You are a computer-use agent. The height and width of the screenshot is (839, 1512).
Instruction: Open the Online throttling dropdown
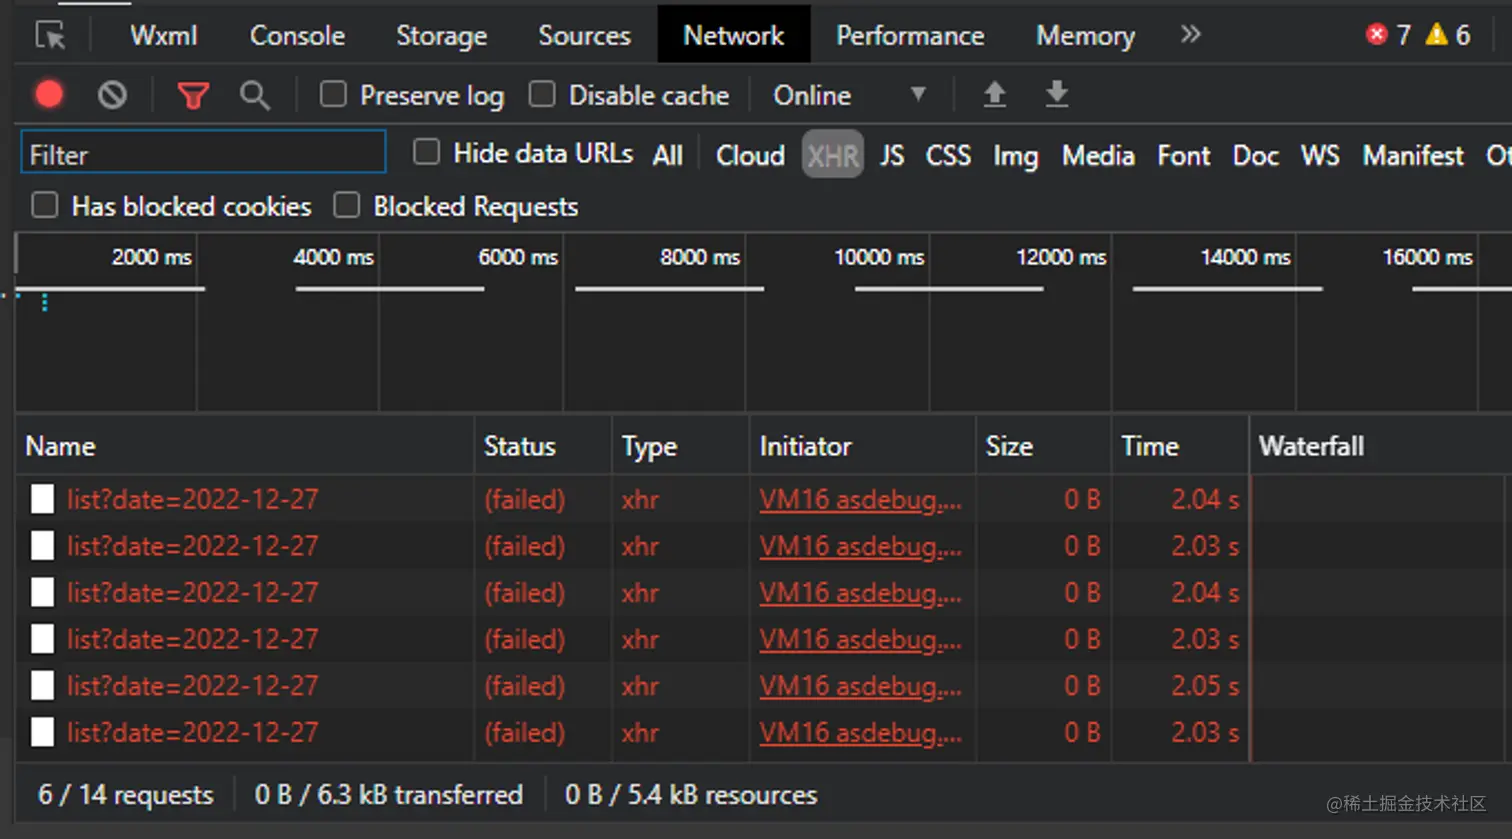coord(850,95)
